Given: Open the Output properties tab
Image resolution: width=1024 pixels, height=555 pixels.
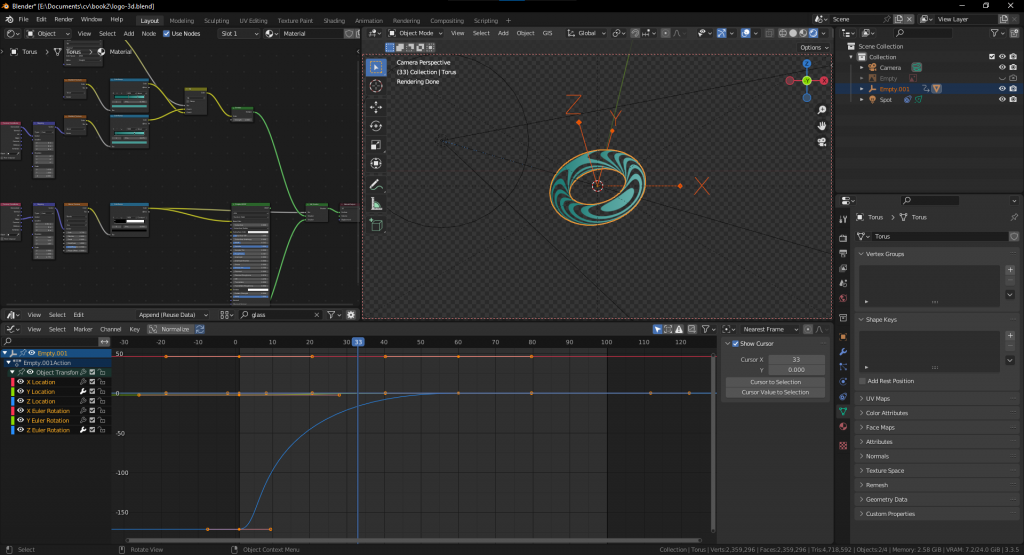Looking at the screenshot, I should click(x=843, y=253).
